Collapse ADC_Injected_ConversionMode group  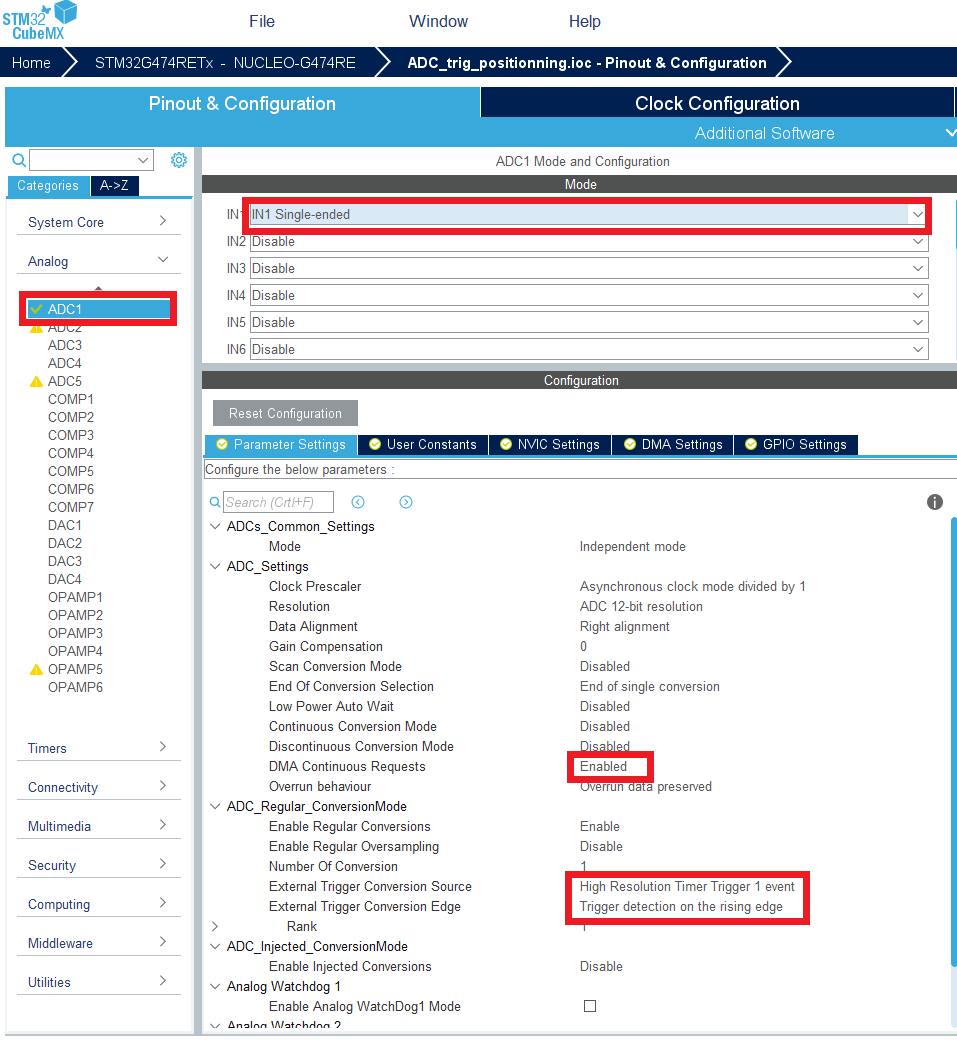pos(215,946)
